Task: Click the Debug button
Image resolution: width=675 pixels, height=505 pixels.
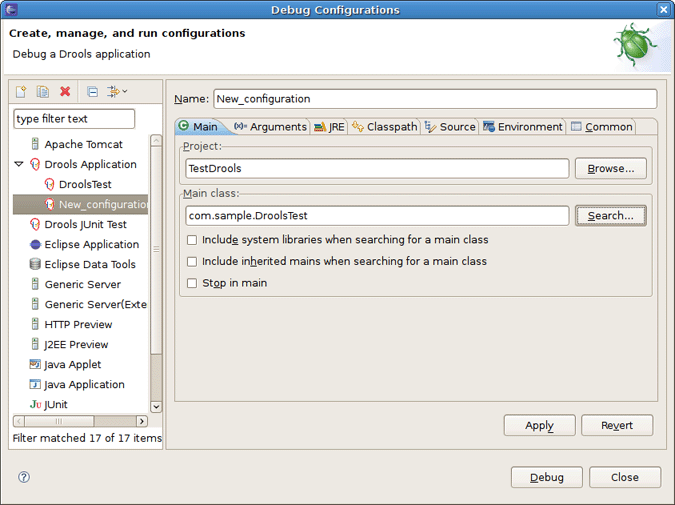Action: [547, 477]
